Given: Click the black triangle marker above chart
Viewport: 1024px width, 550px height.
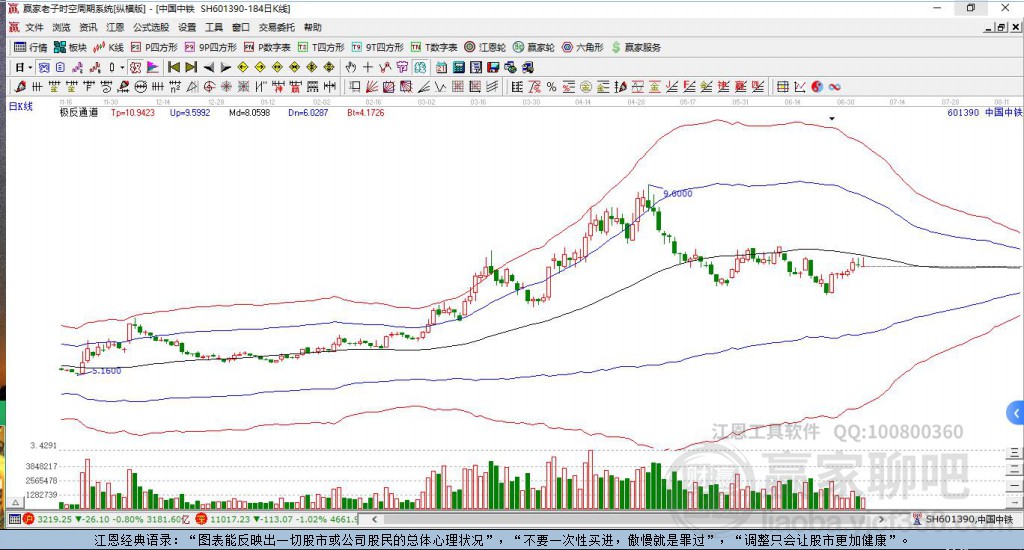Looking at the screenshot, I should click(x=832, y=118).
